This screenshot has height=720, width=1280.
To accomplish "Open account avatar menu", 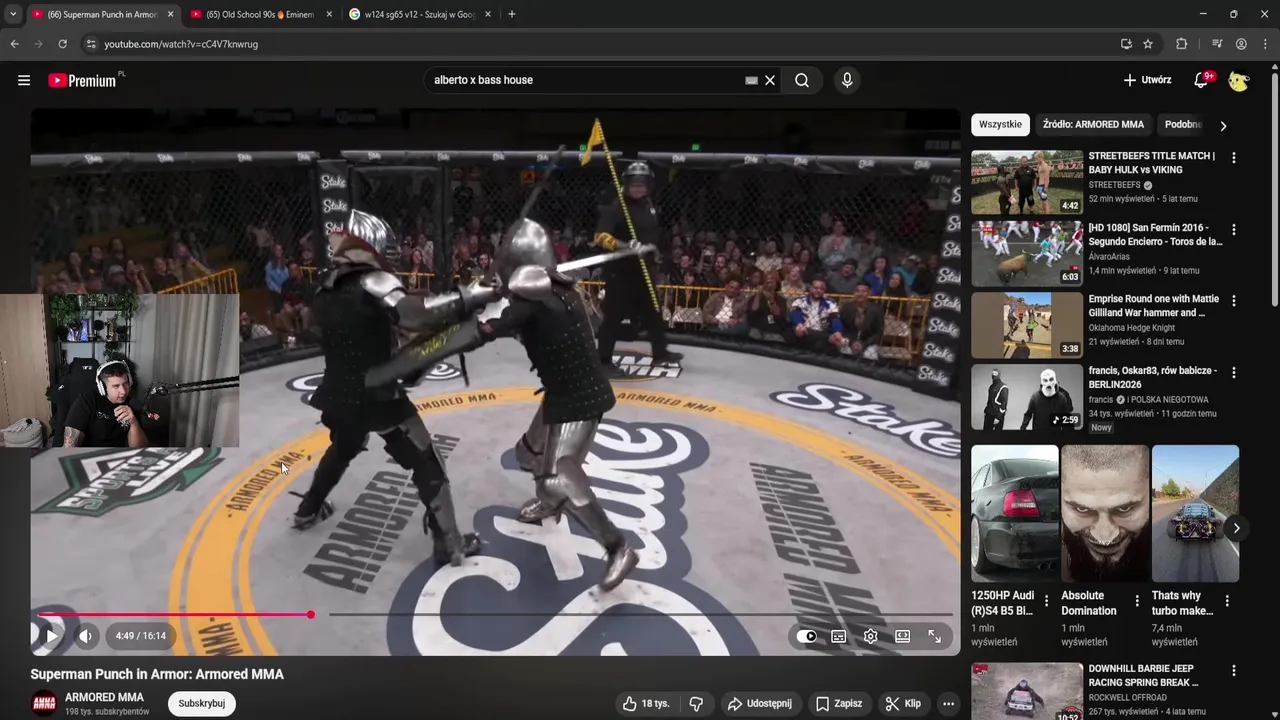I will pos(1239,81).
